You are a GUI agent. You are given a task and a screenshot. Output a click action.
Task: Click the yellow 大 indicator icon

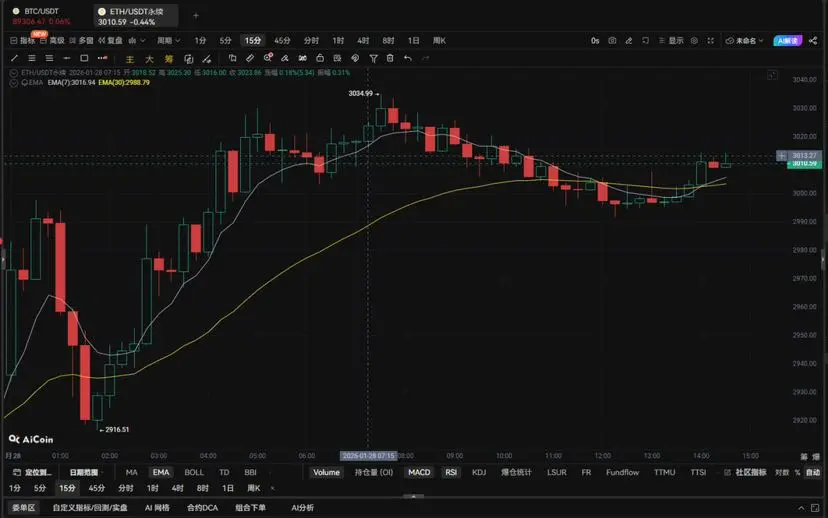[x=149, y=59]
